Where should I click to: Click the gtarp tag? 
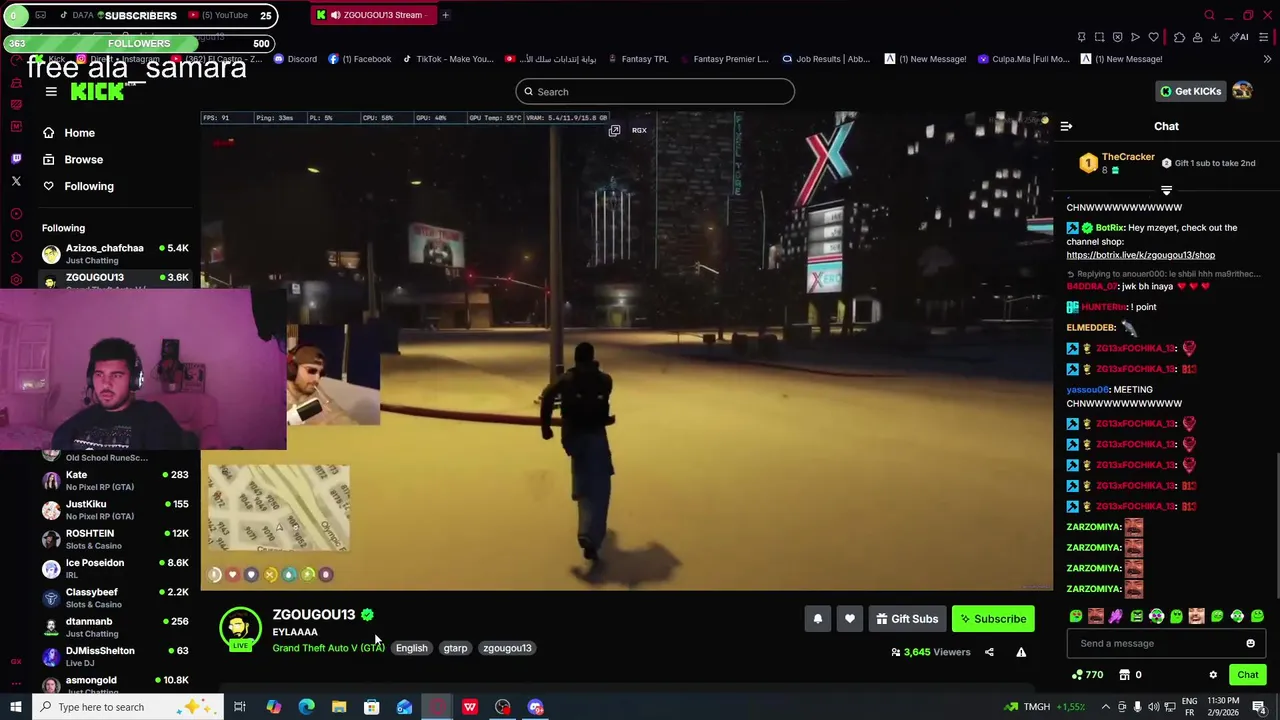pyautogui.click(x=455, y=648)
